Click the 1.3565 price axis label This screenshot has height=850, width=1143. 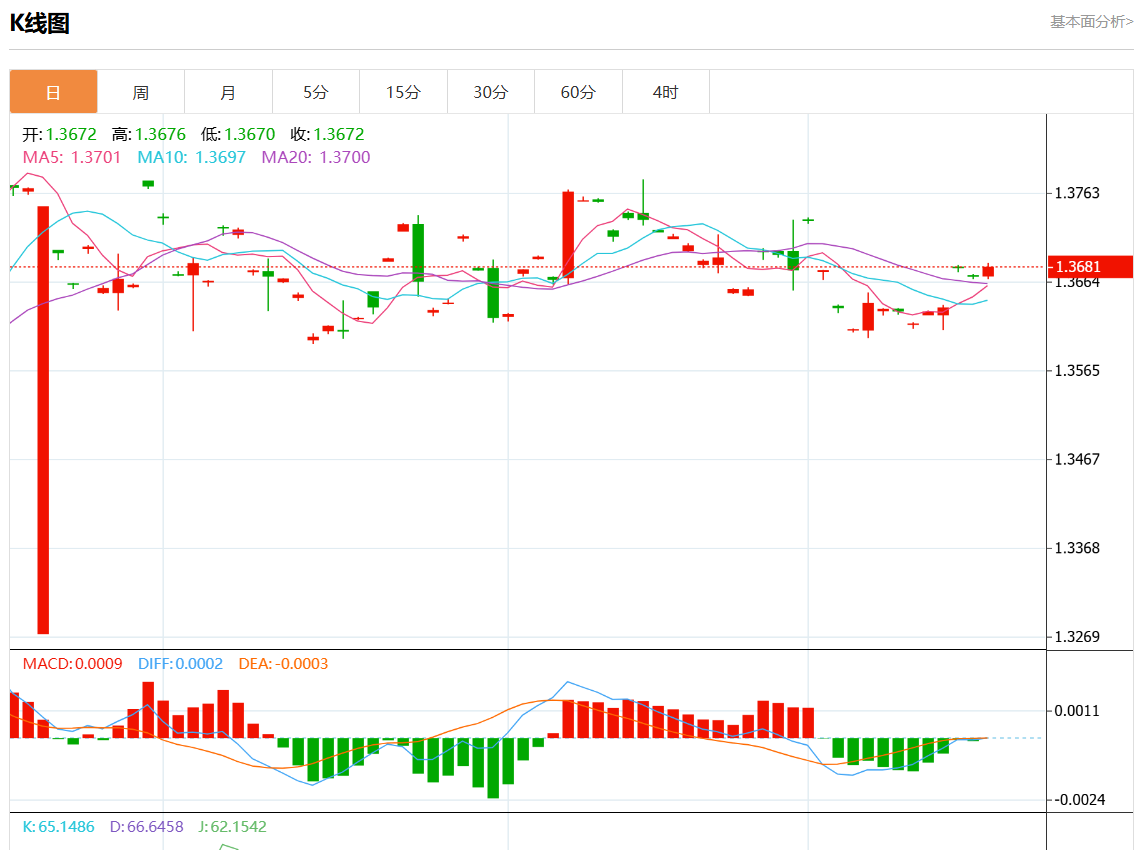coord(1077,370)
